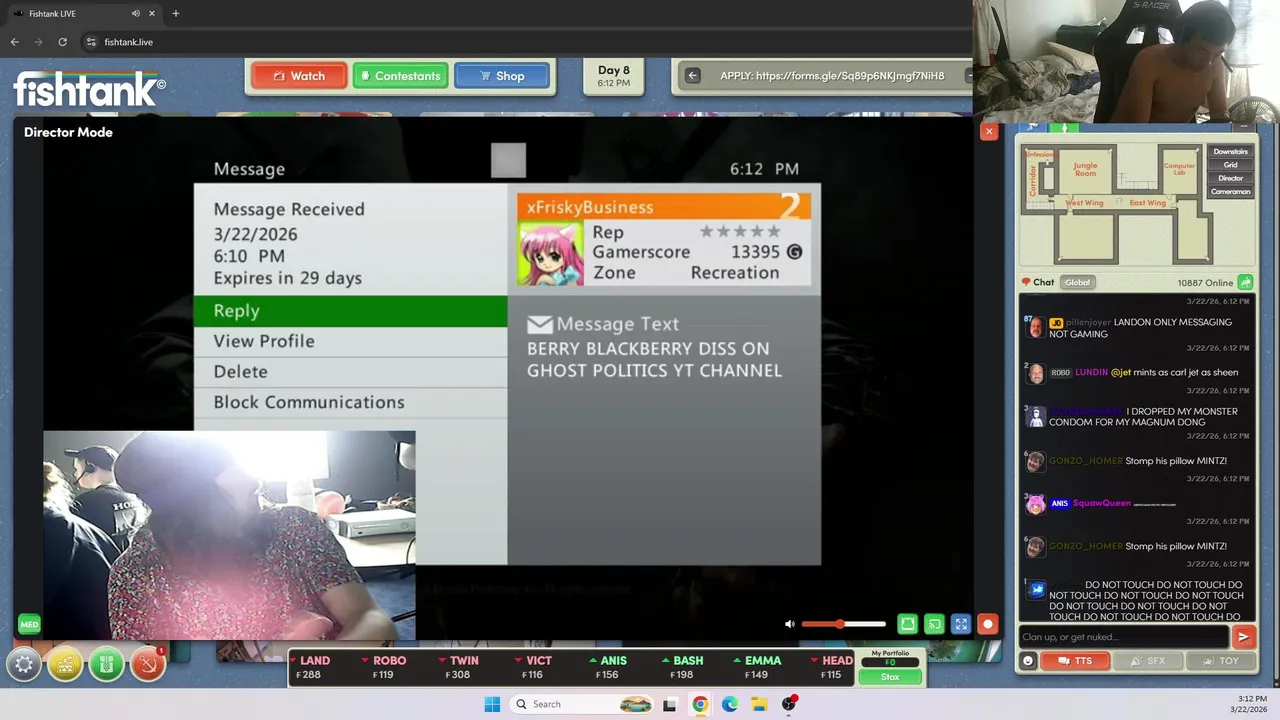Select Corridor on the map
Image resolution: width=1280 pixels, height=720 pixels.
tap(1033, 180)
